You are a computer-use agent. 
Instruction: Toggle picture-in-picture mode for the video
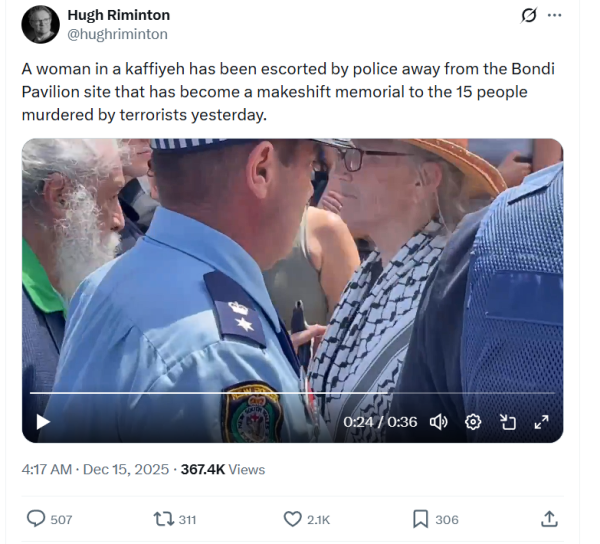pyautogui.click(x=508, y=422)
